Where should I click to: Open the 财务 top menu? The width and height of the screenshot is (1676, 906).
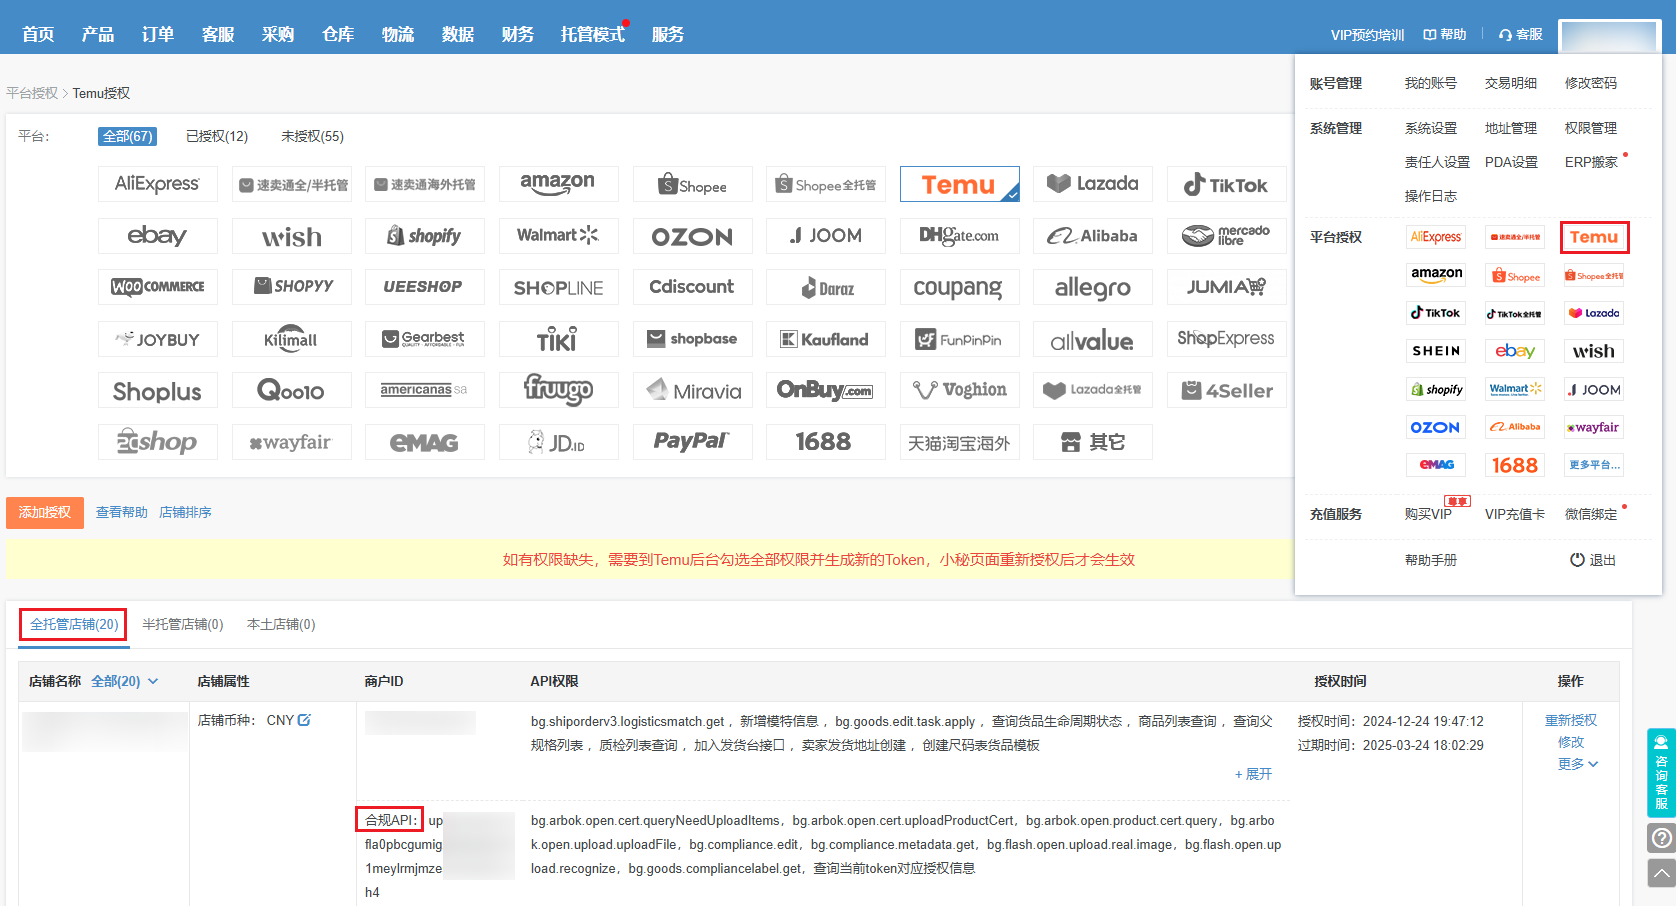pyautogui.click(x=518, y=34)
